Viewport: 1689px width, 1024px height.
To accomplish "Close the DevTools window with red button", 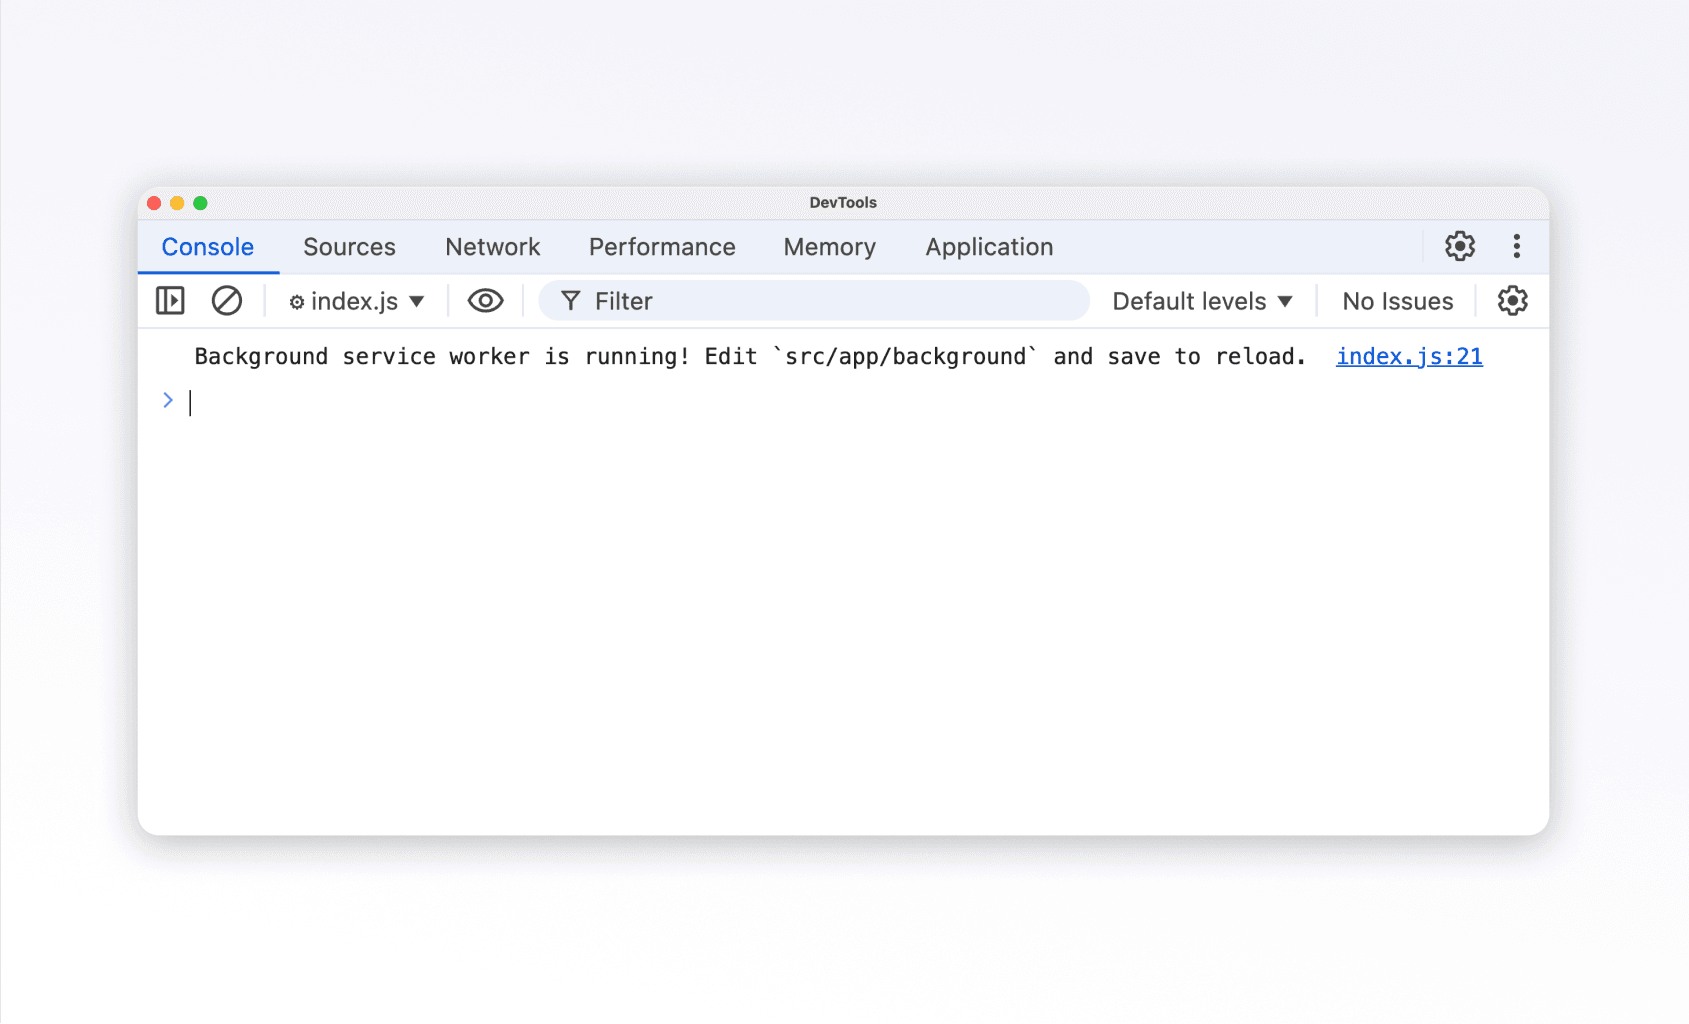I will 154,203.
